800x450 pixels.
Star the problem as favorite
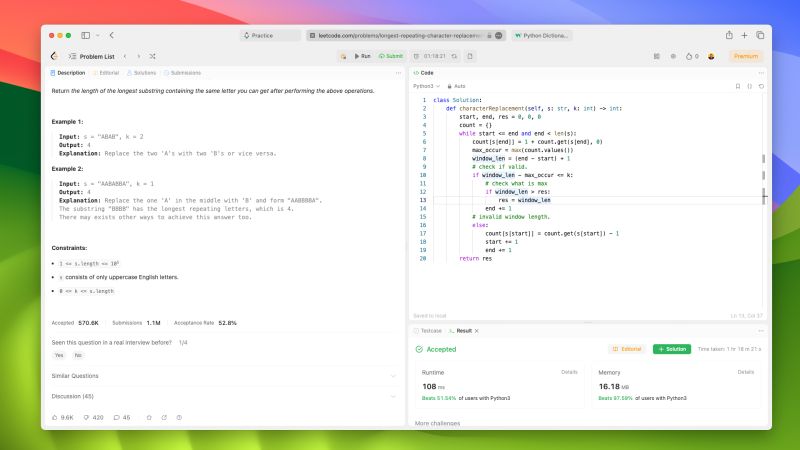pos(149,417)
